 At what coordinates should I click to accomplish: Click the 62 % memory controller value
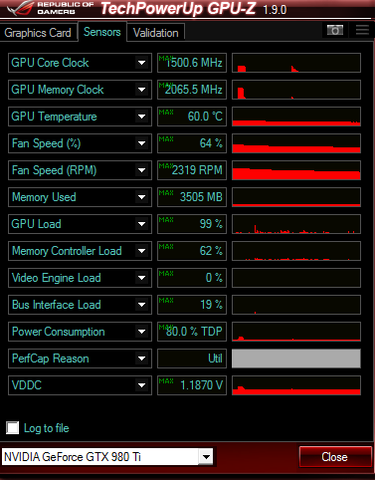click(192, 251)
